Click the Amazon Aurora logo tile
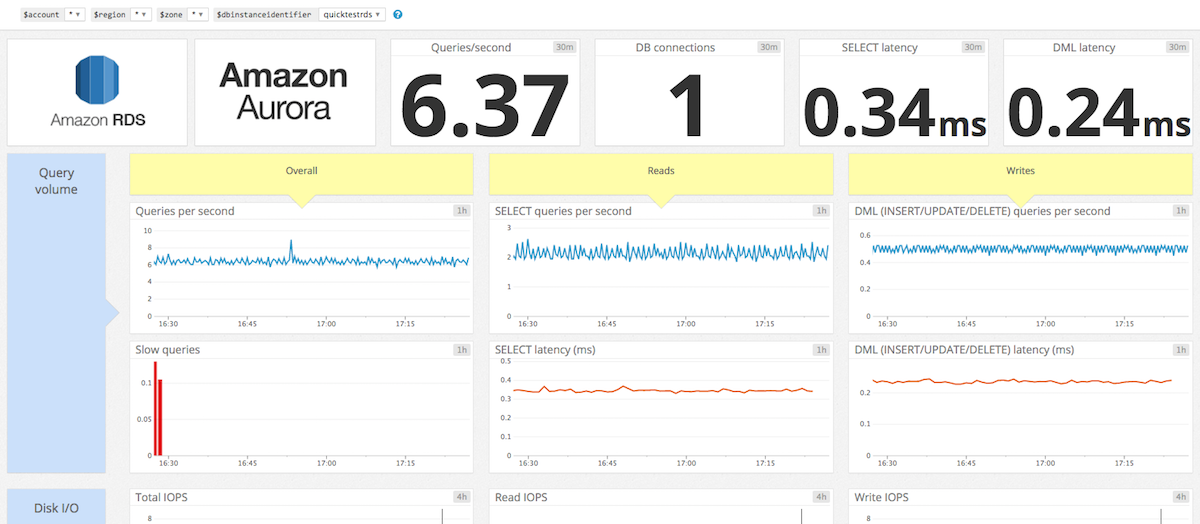 284,92
